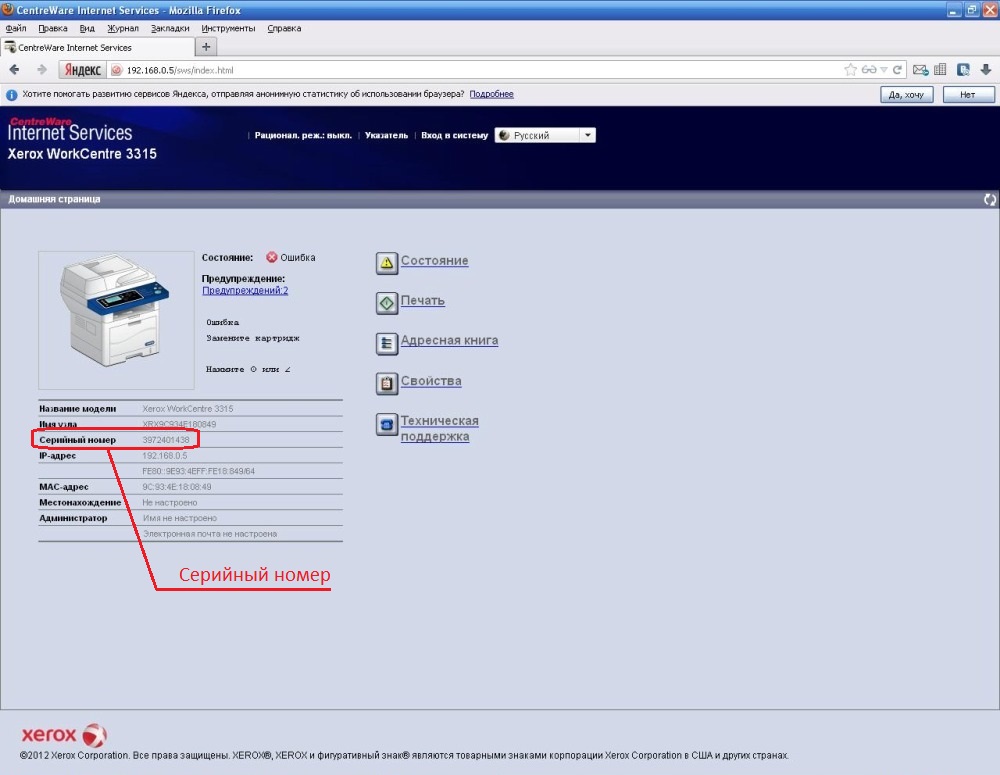The width and height of the screenshot is (1000, 775).
Task: Click IPv6 address FE80::9E93:4EFF:FE18:849/64
Action: [198, 471]
